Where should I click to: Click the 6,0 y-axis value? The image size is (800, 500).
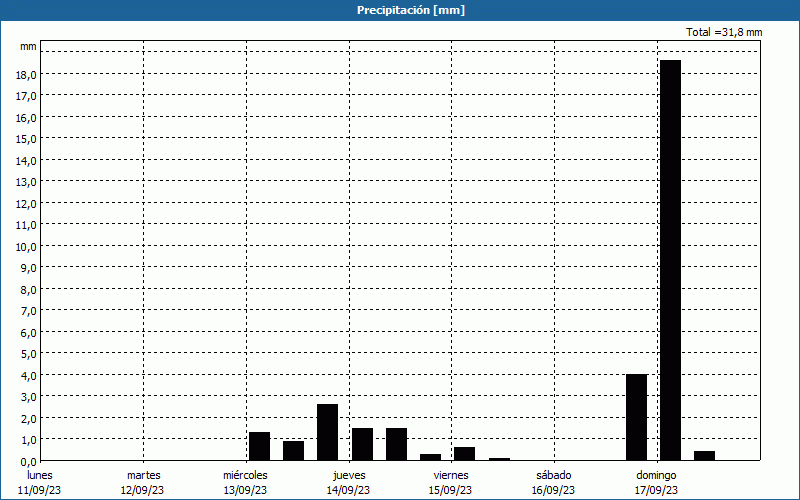pyautogui.click(x=28, y=333)
